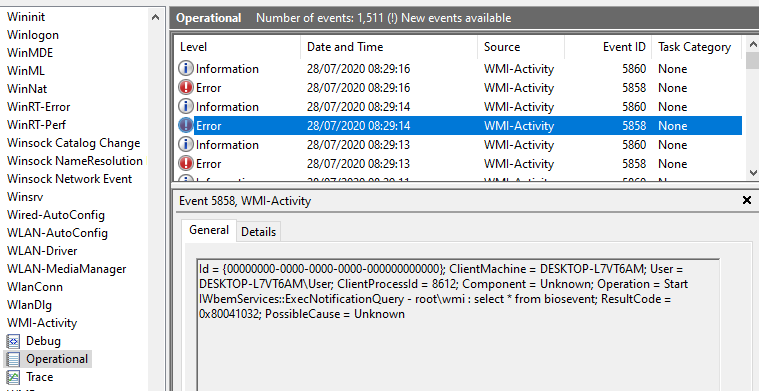
Task: Click Event ID 5858 in highlighted row
Action: tap(634, 126)
